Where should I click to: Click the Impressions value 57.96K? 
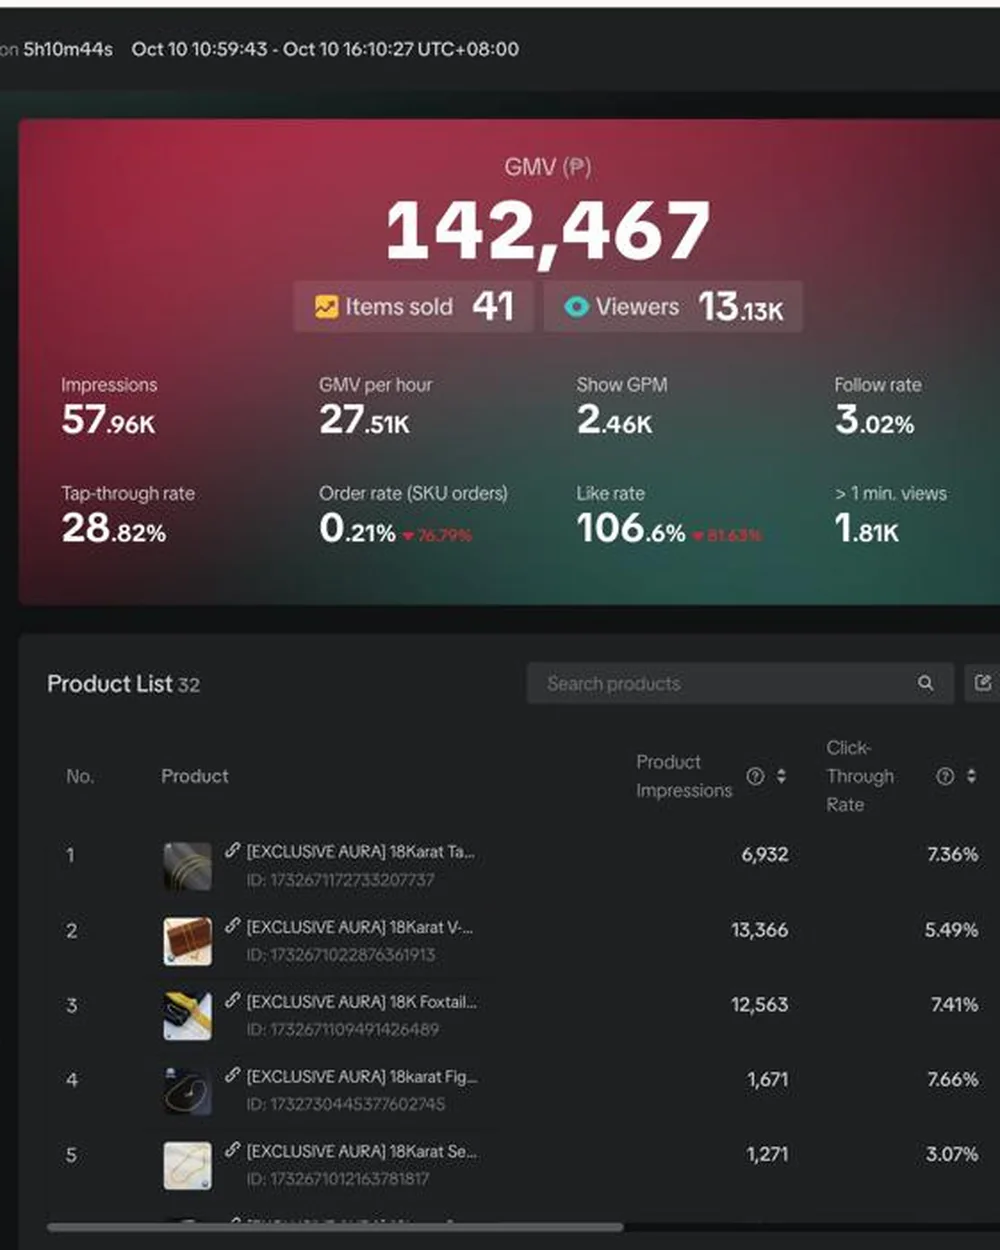108,420
